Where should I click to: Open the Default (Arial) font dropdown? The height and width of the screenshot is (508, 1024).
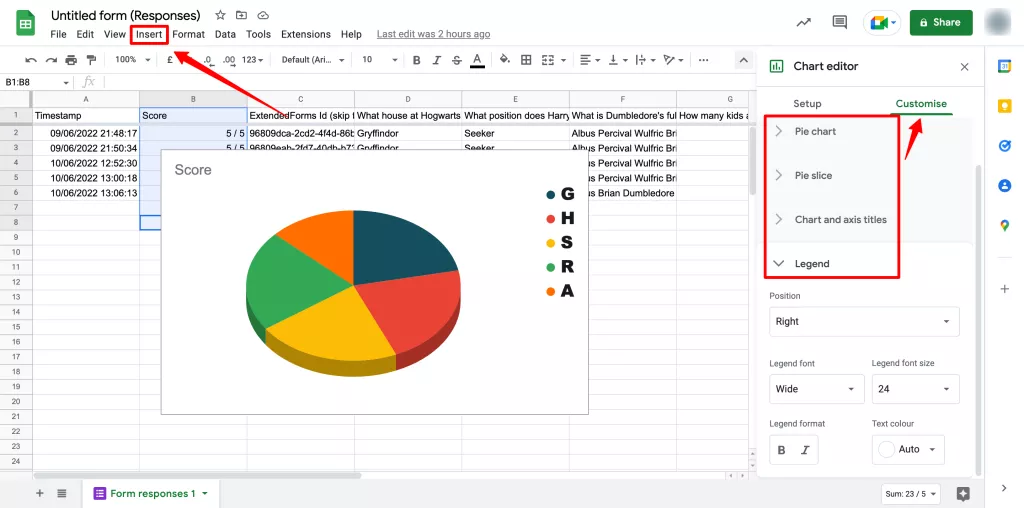click(x=313, y=59)
